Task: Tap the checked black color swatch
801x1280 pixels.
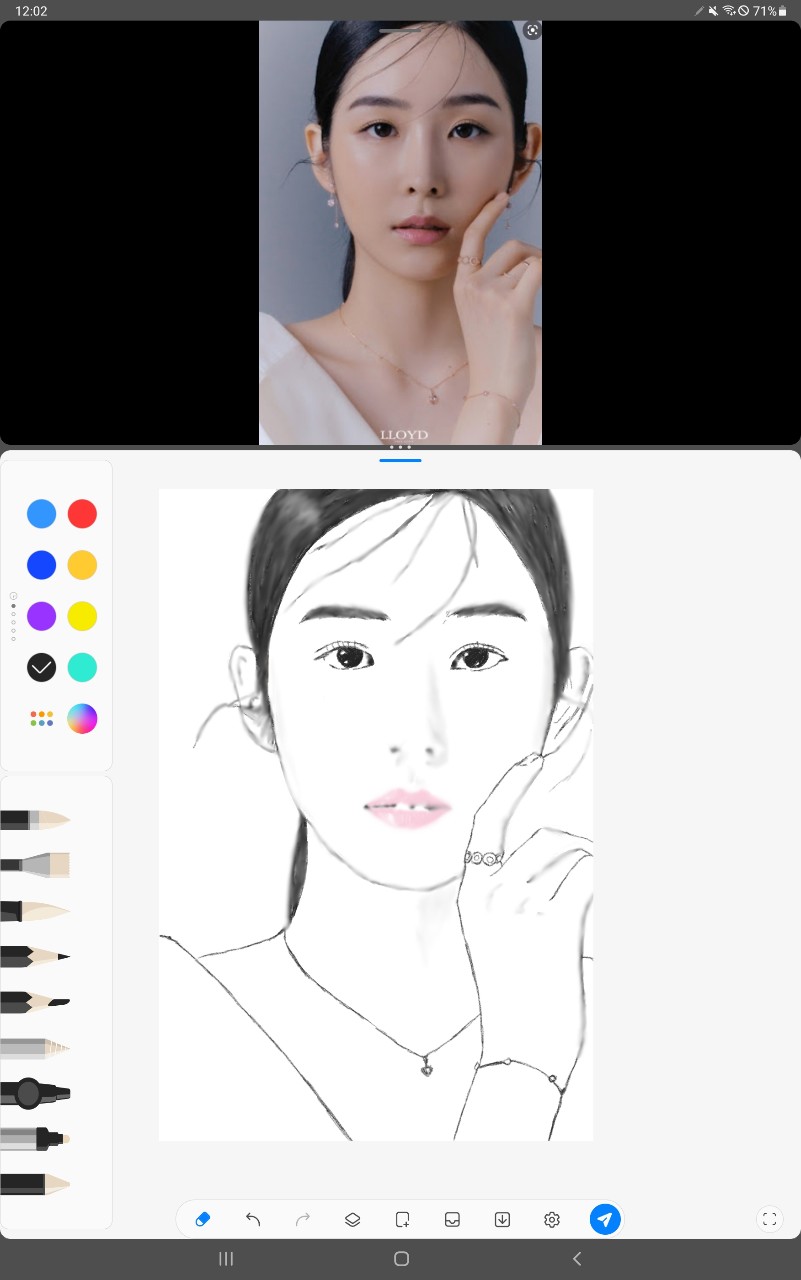Action: 41,667
